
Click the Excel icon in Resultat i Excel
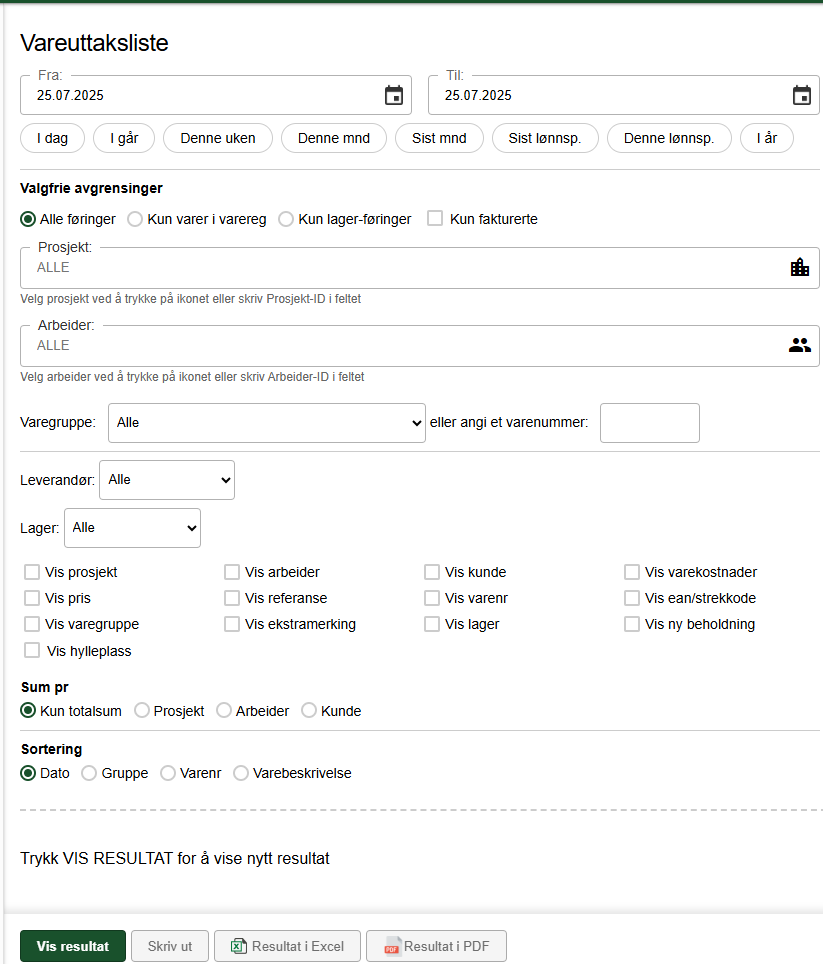click(x=238, y=946)
